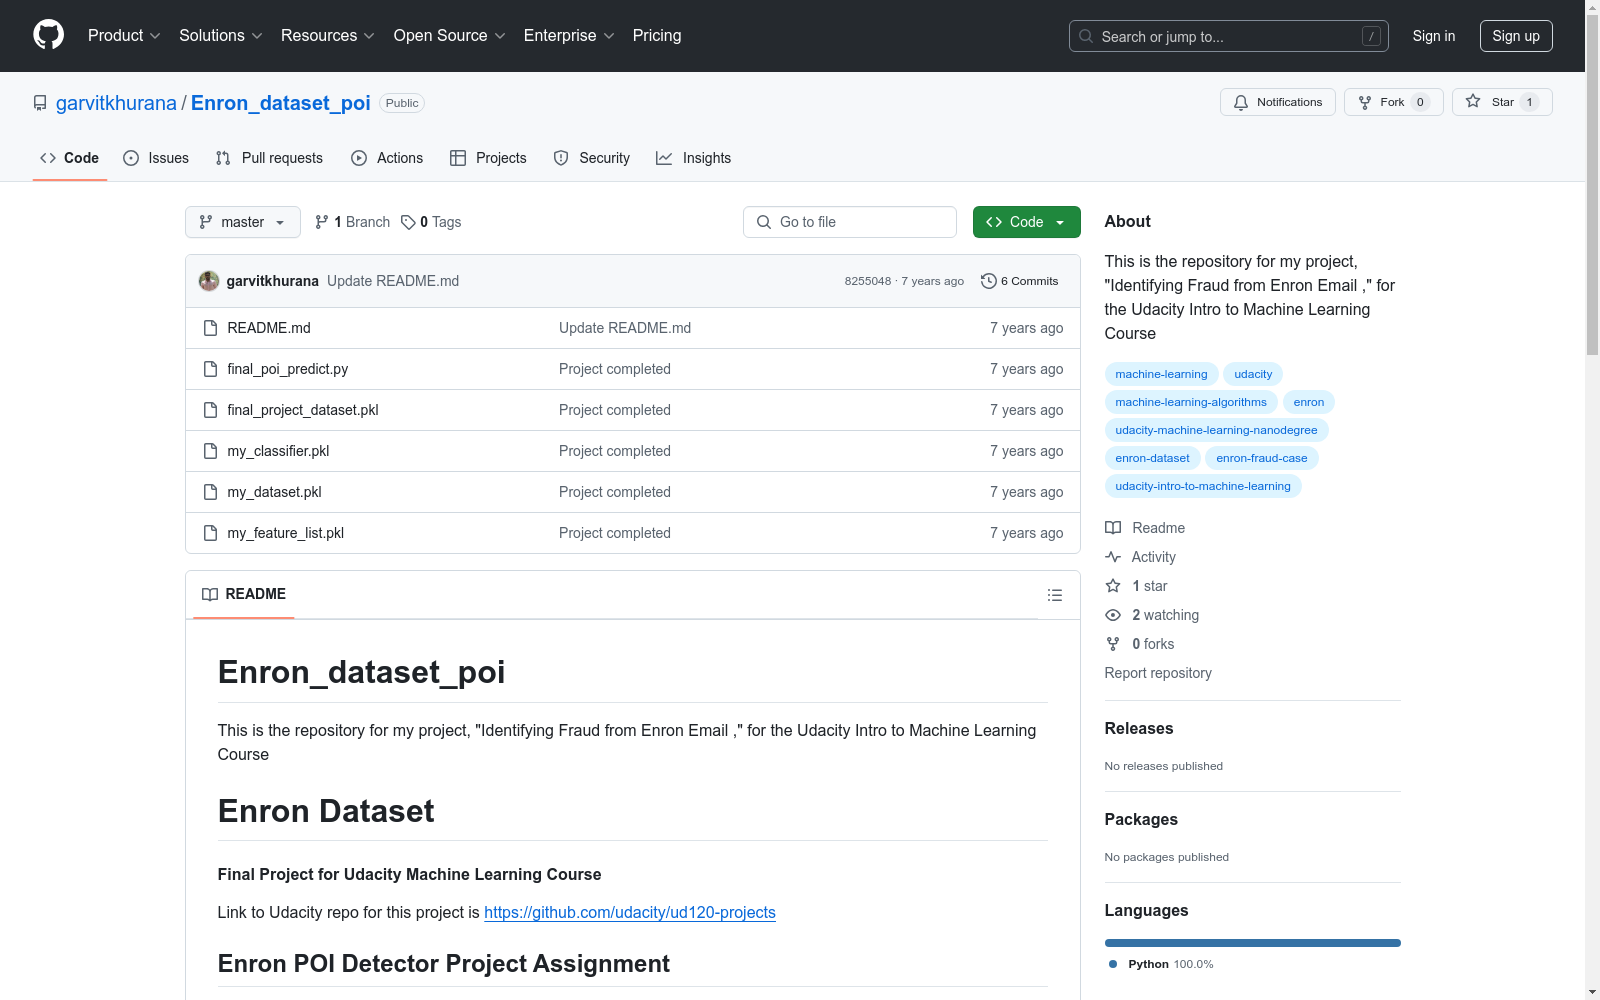Click the star icon beside 1 star
This screenshot has height=1000, width=1600.
pos(1113,586)
